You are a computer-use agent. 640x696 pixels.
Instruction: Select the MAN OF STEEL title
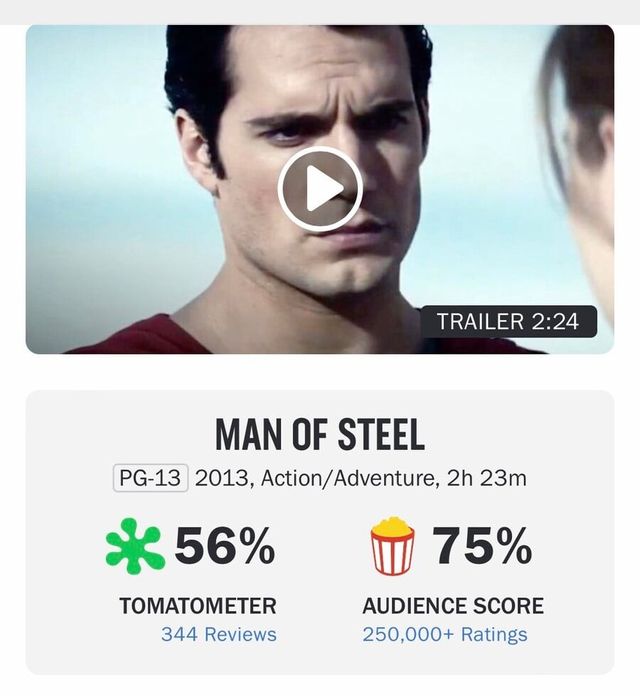tap(319, 435)
